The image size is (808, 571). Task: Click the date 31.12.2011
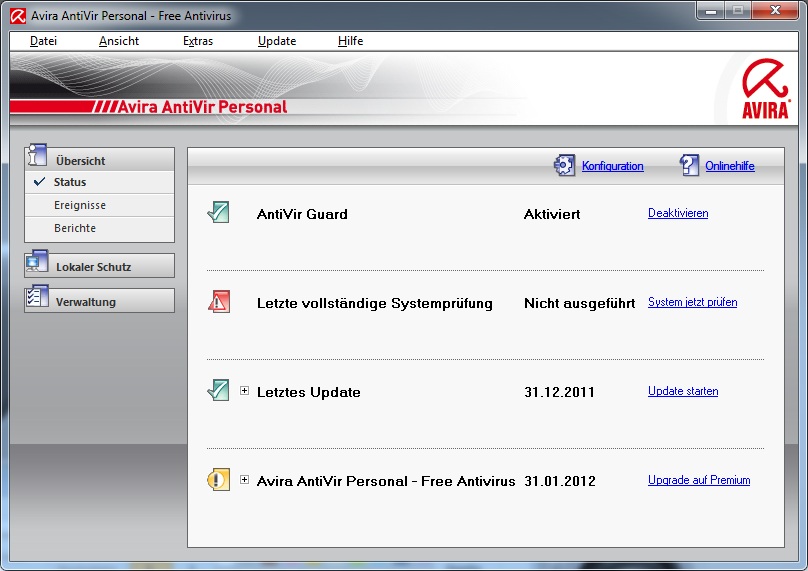[559, 392]
